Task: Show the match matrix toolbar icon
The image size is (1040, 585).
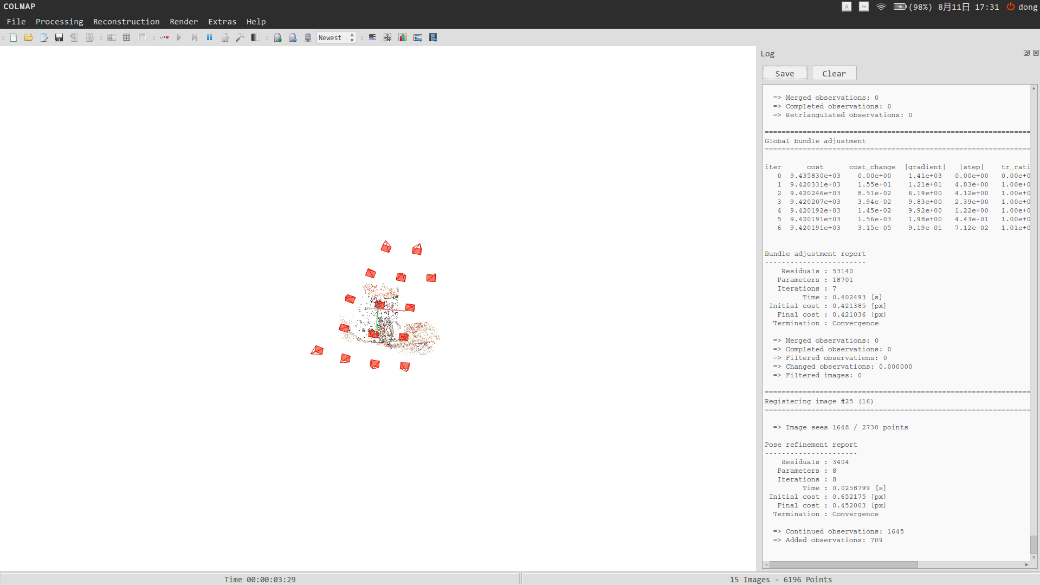Action: (x=387, y=38)
